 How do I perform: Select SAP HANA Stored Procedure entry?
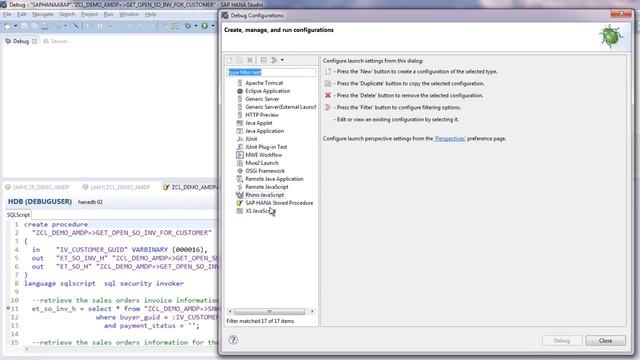(x=279, y=203)
